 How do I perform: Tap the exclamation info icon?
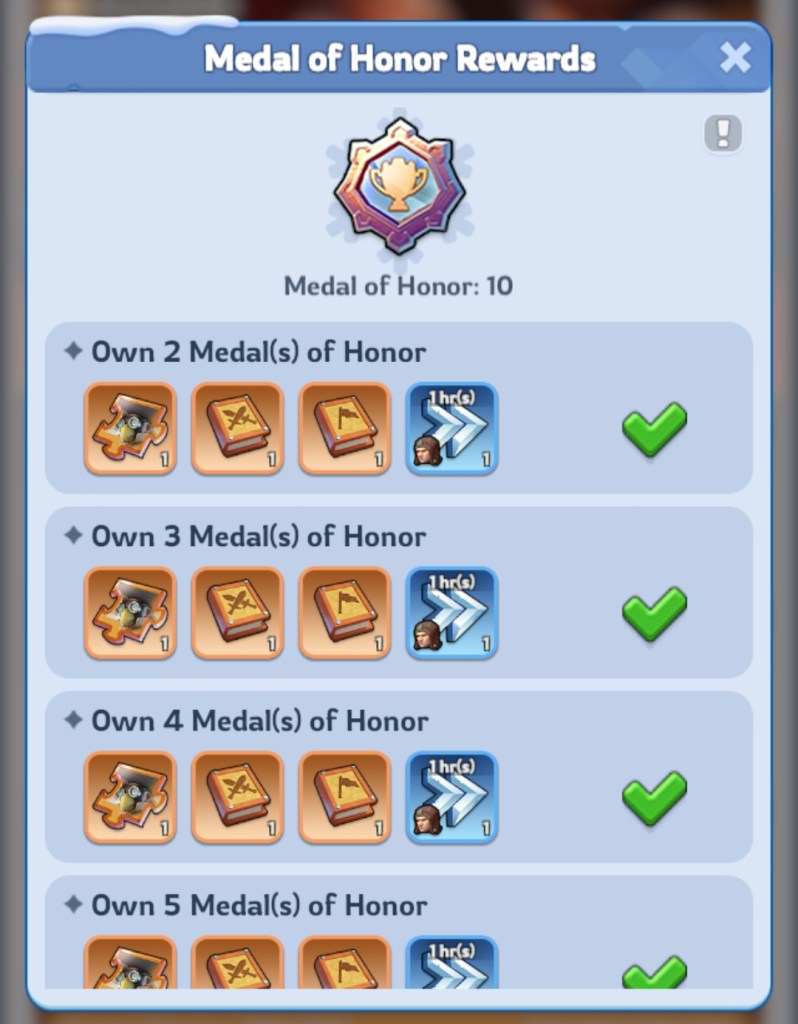coord(723,133)
